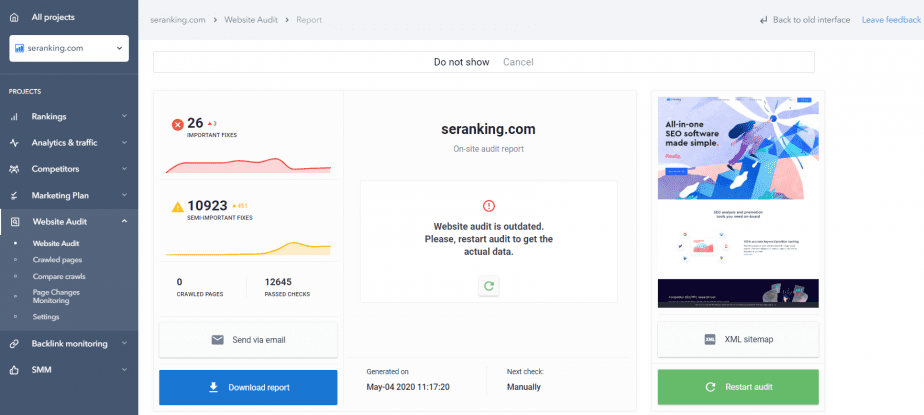Click the 10923 semi-important fixes count

(x=207, y=206)
